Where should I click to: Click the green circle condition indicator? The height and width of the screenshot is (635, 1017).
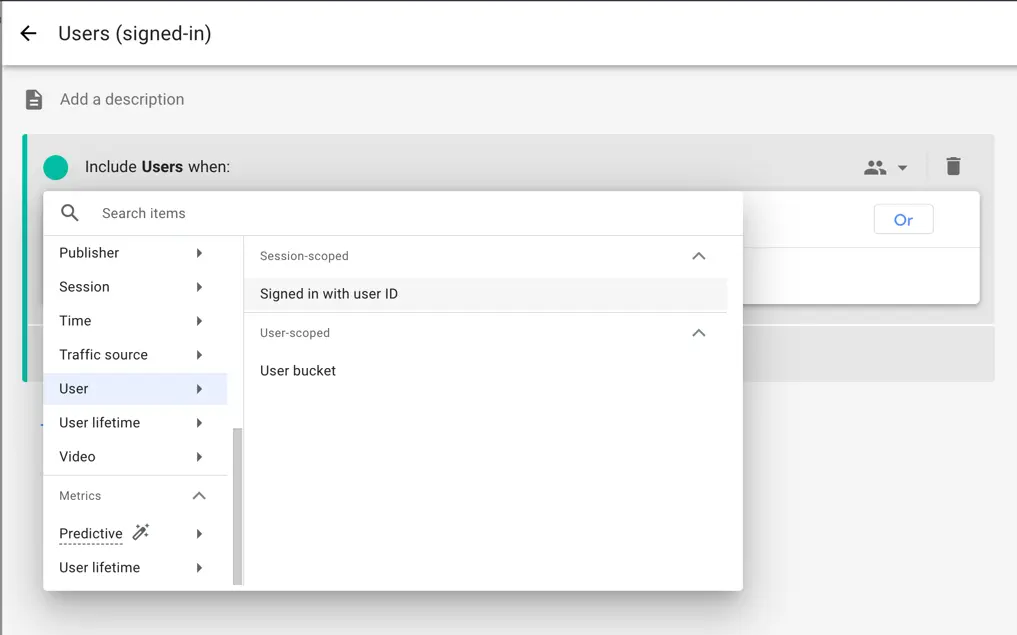(x=56, y=167)
